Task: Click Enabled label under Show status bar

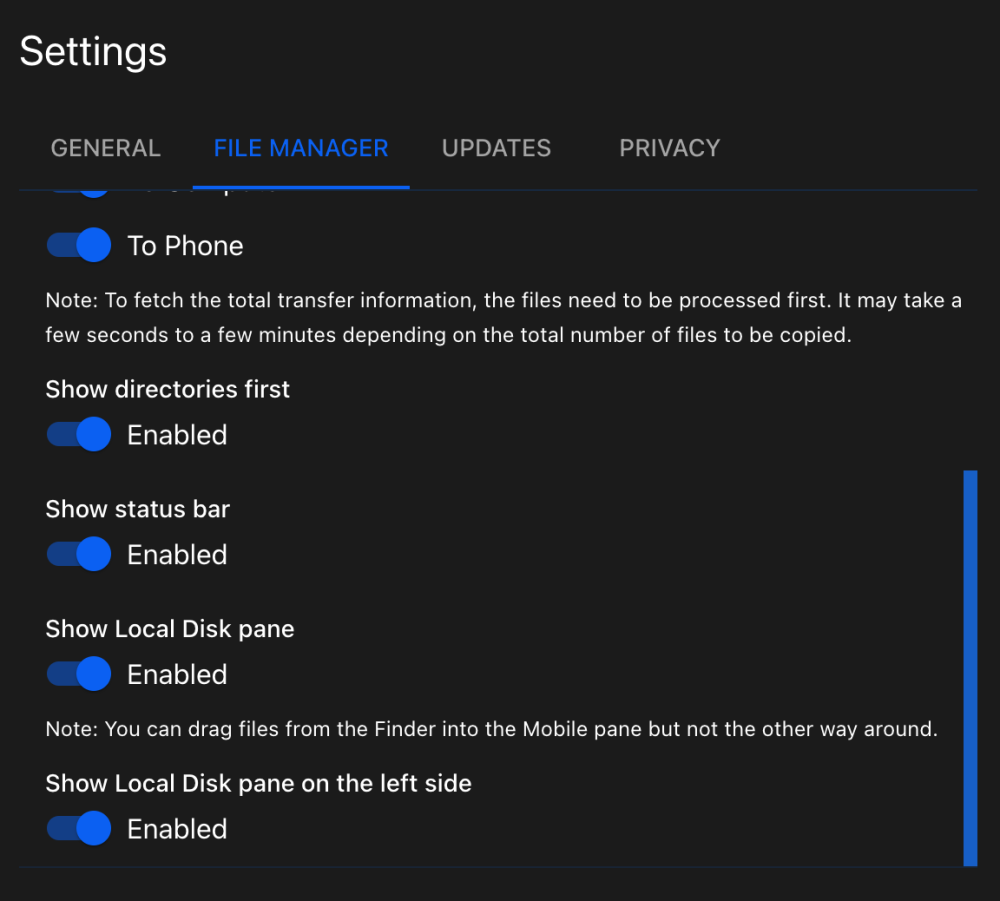Action: [177, 555]
